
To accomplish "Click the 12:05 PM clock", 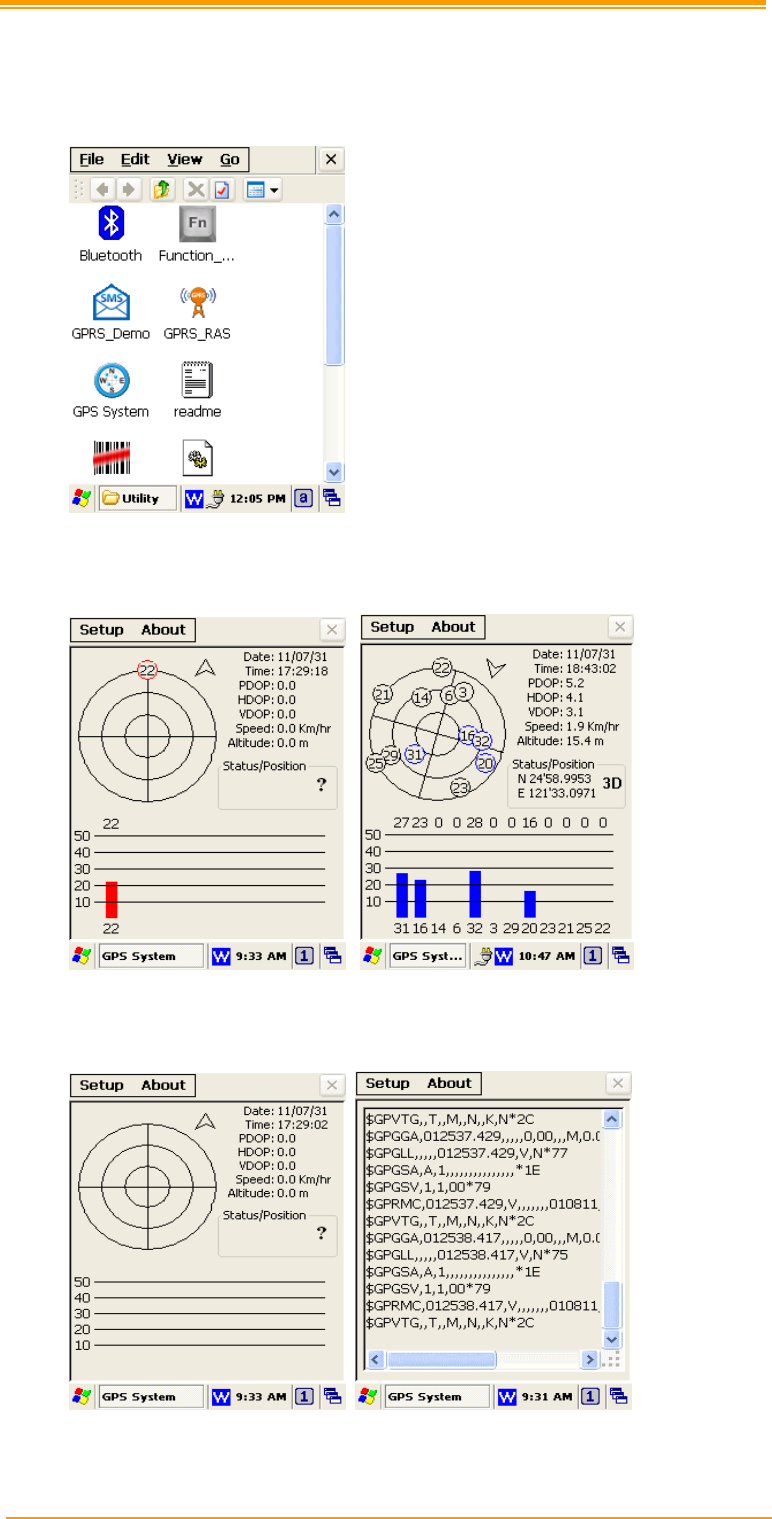I will (x=258, y=499).
